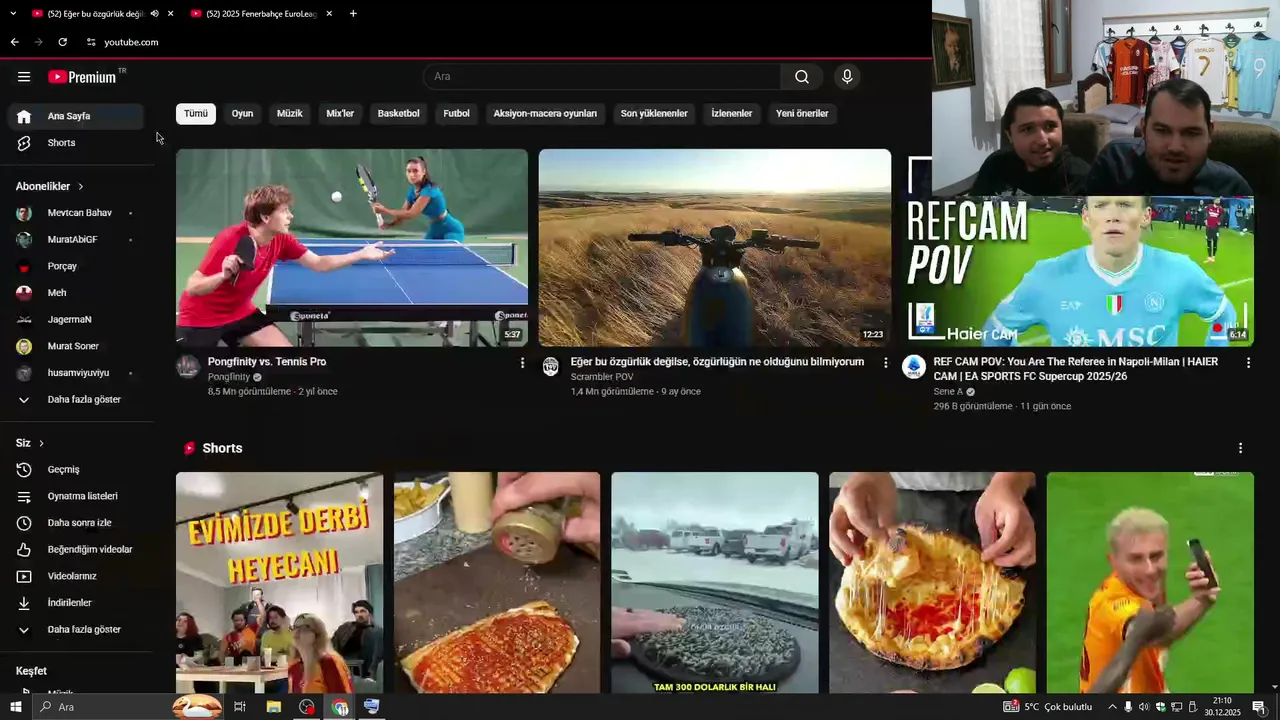Open Serie A channel name link
The height and width of the screenshot is (720, 1280).
(x=948, y=392)
